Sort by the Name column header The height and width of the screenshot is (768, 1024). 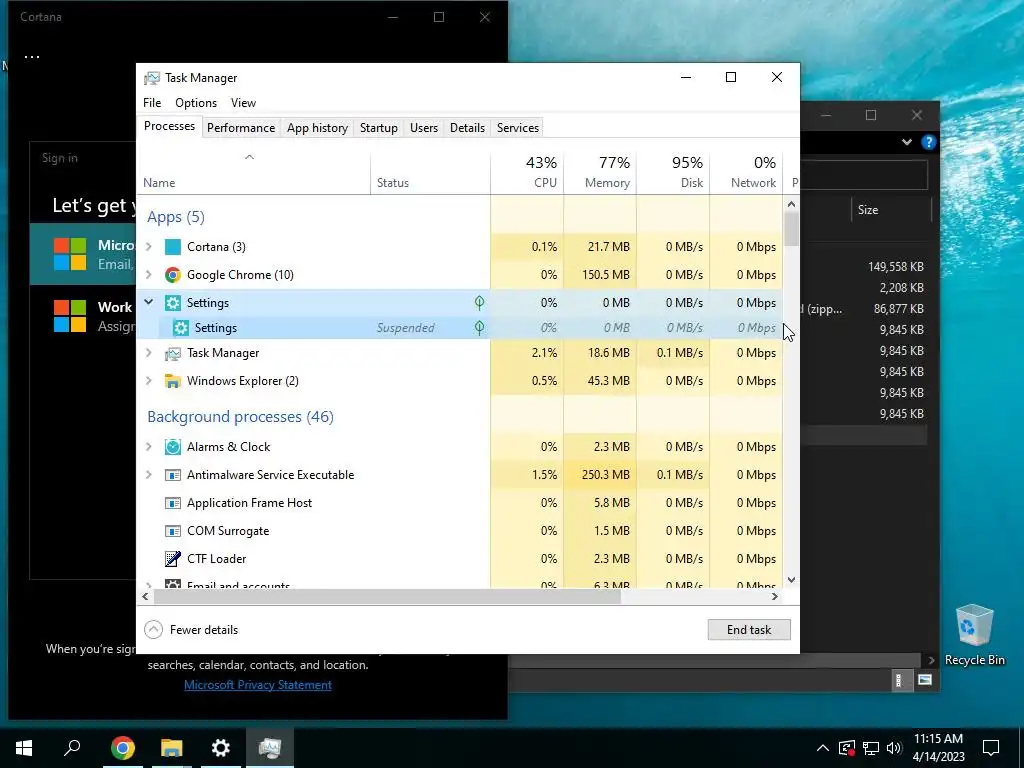(253, 172)
